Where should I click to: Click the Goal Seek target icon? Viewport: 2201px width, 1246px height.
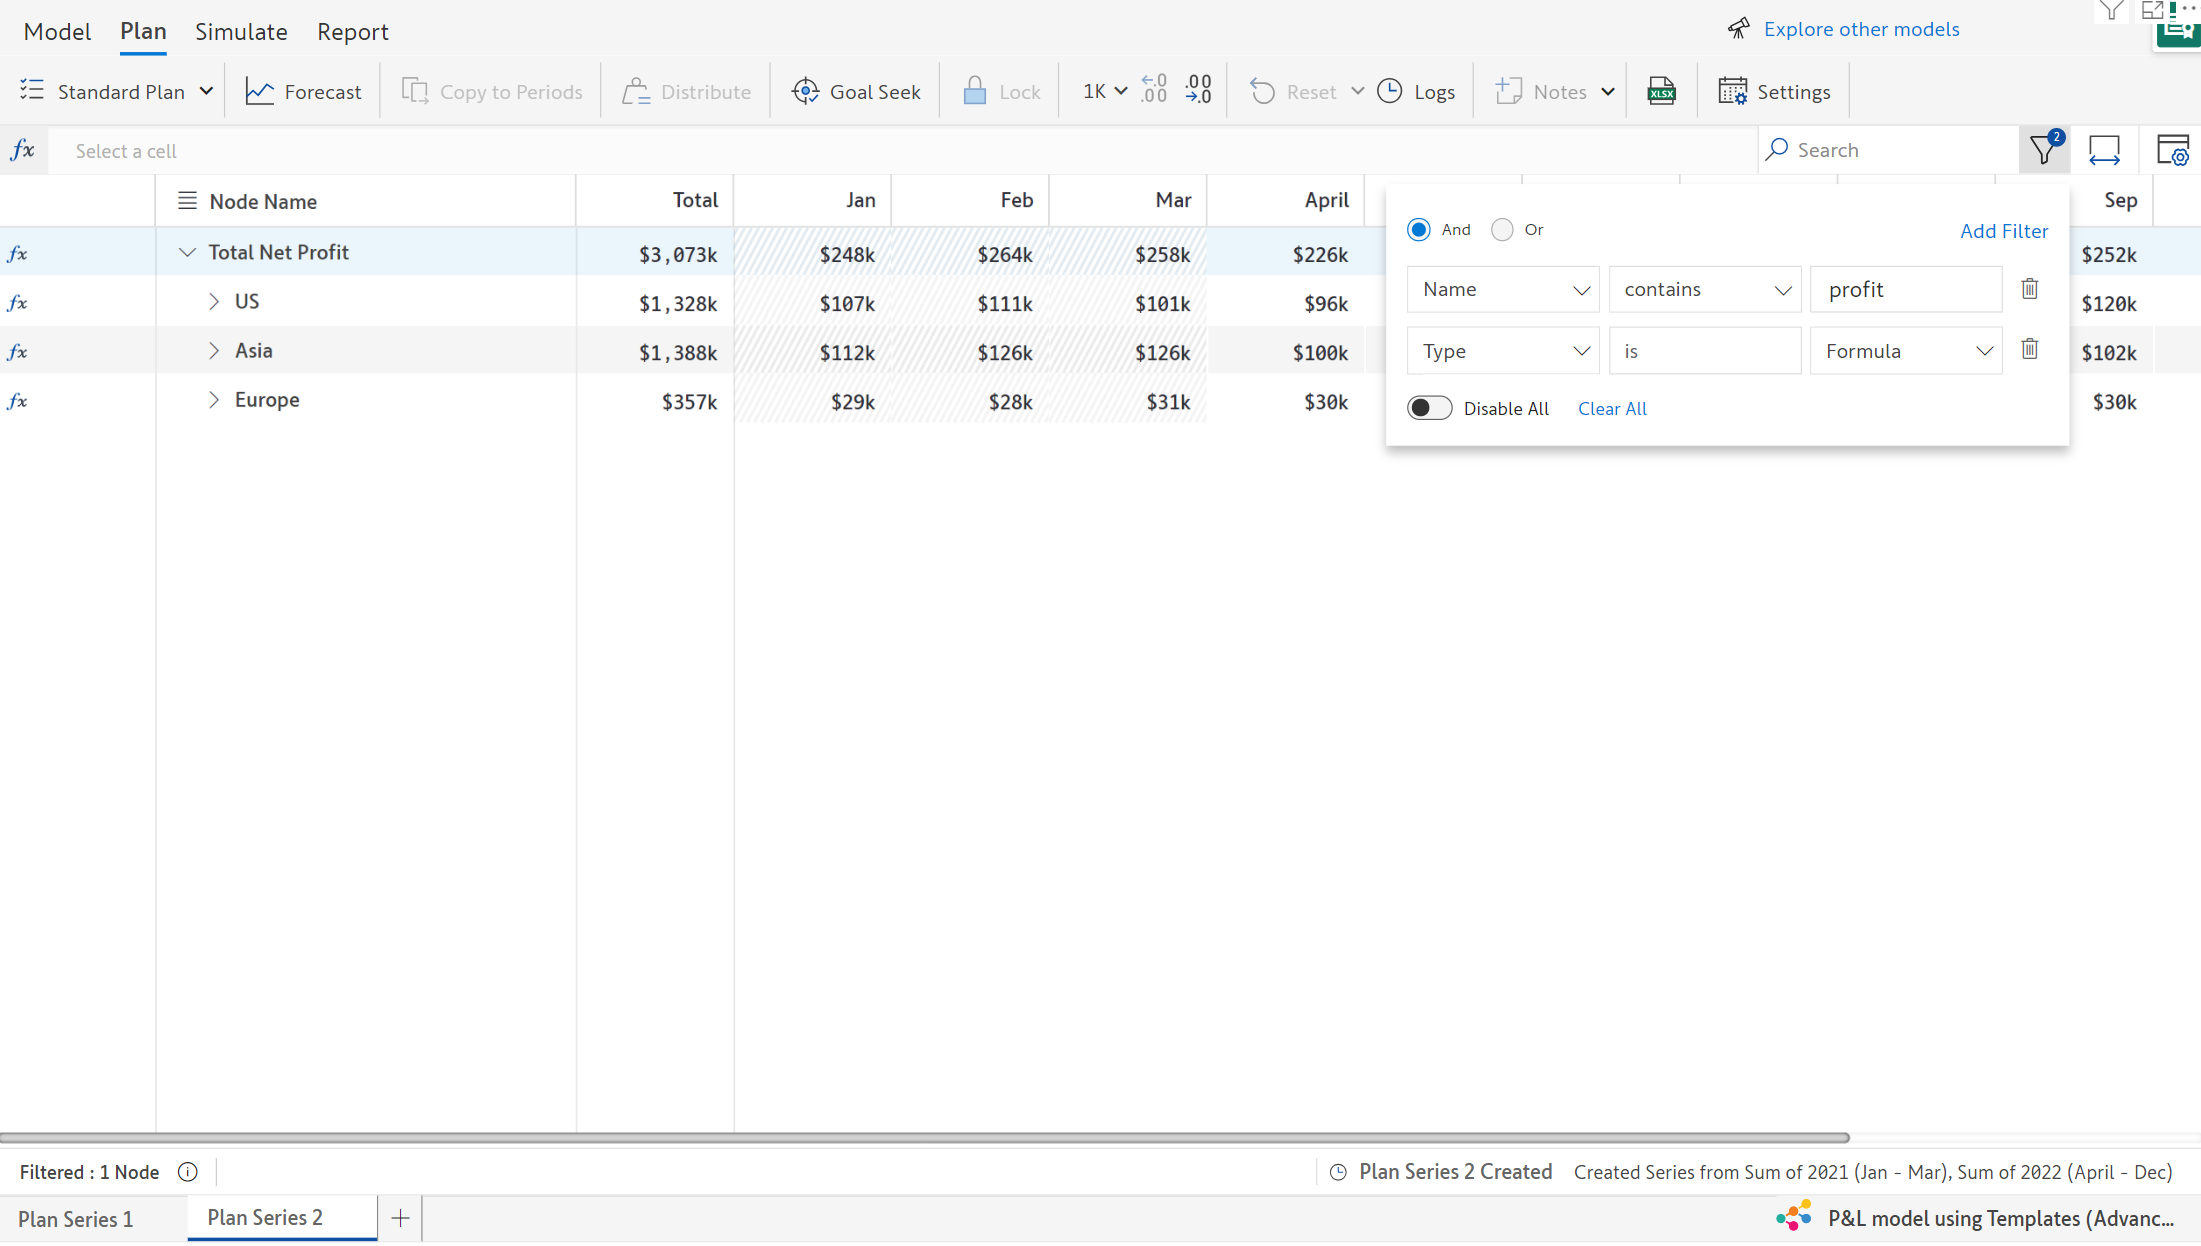pos(805,91)
